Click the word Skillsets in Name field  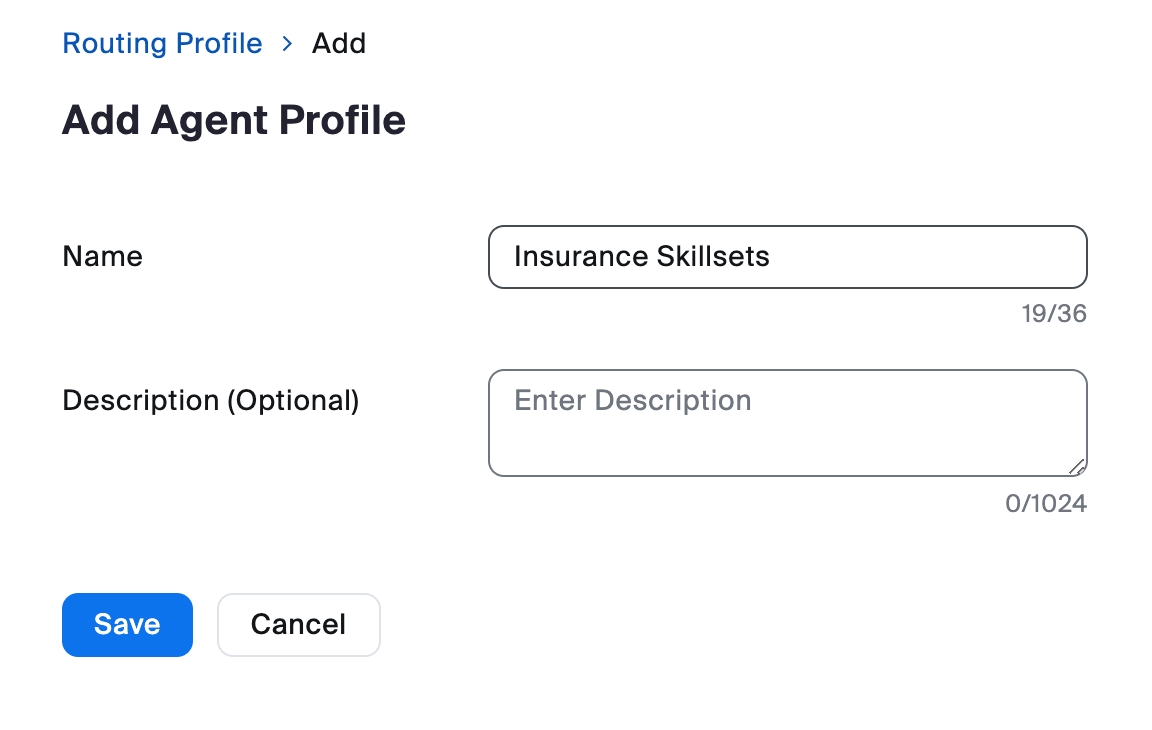(x=713, y=257)
